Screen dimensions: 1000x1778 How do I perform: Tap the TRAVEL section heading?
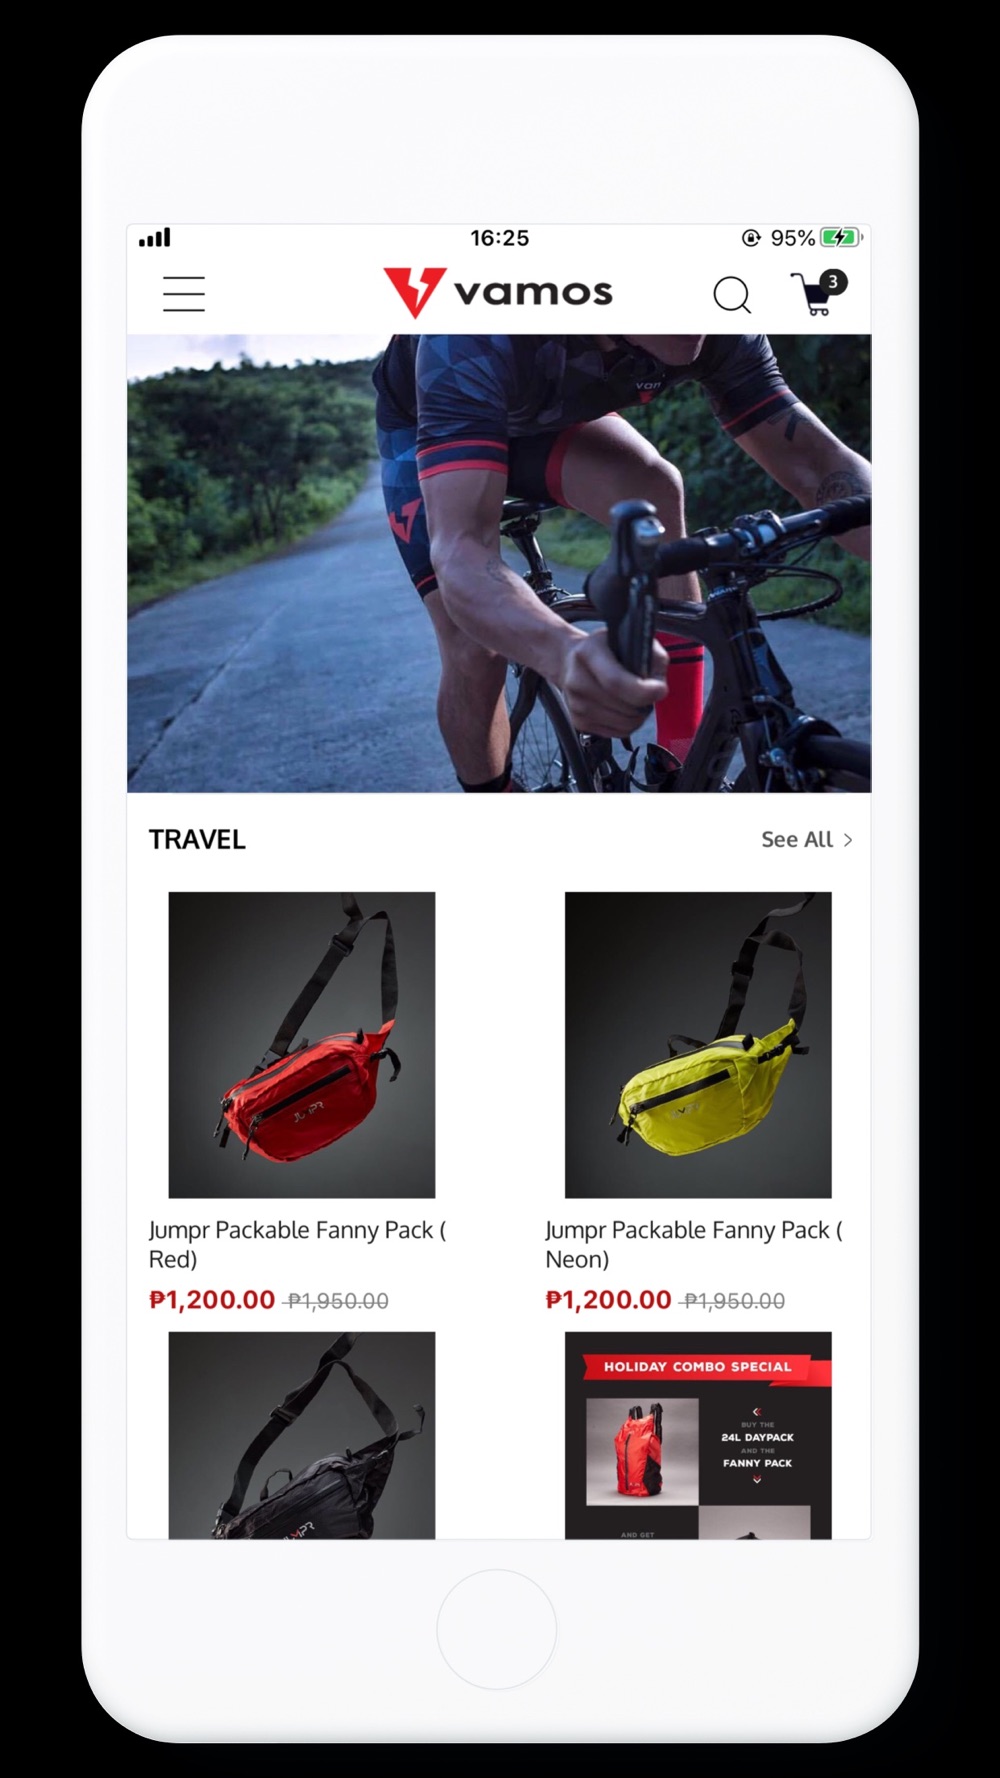[x=197, y=840]
